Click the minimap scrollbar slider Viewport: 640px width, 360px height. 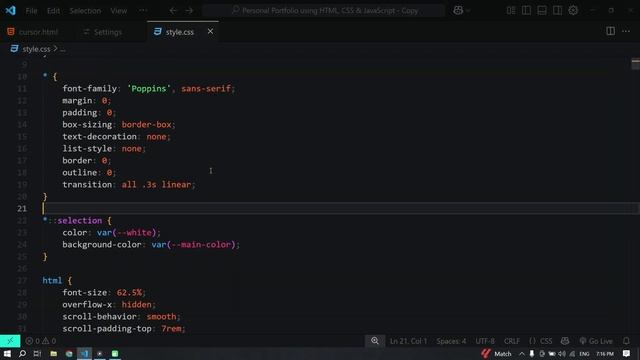pos(635,64)
